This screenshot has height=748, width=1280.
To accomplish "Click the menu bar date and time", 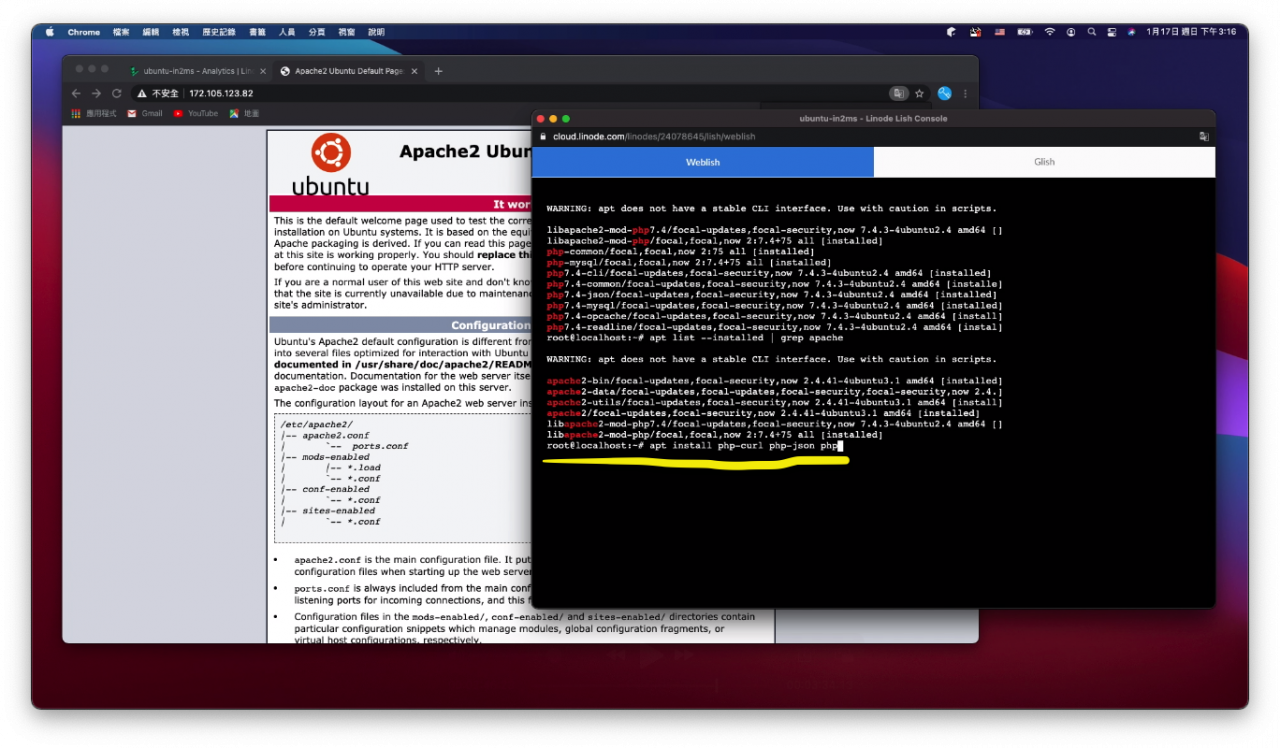I will 1191,32.
